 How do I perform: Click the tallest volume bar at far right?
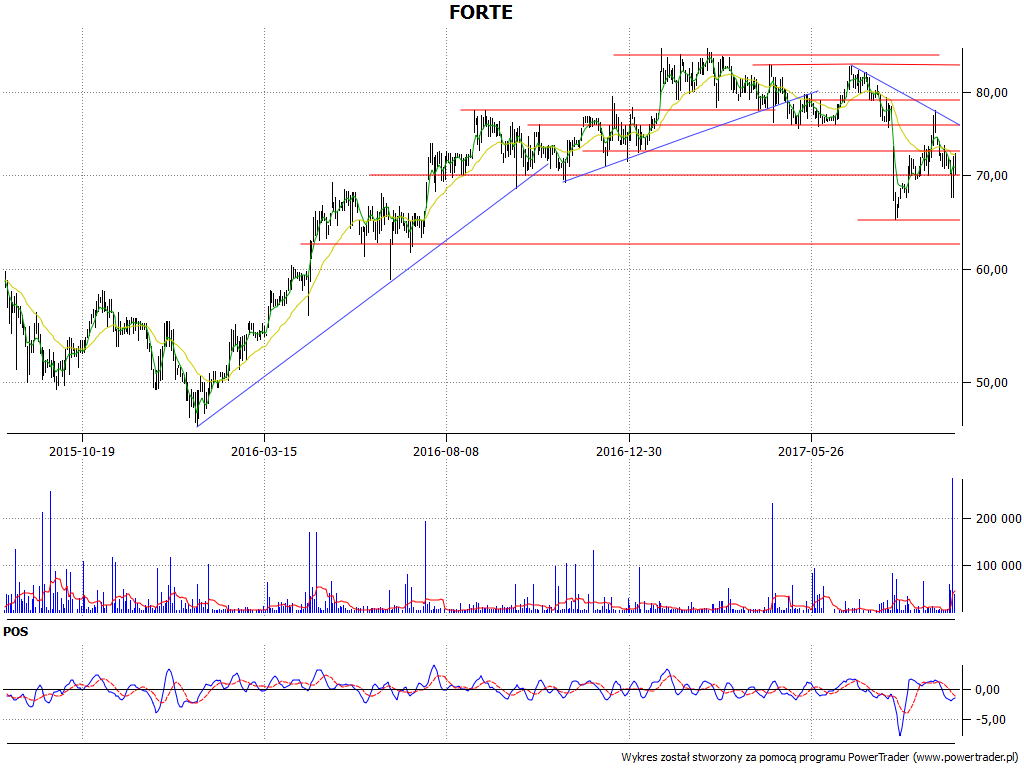tap(952, 545)
